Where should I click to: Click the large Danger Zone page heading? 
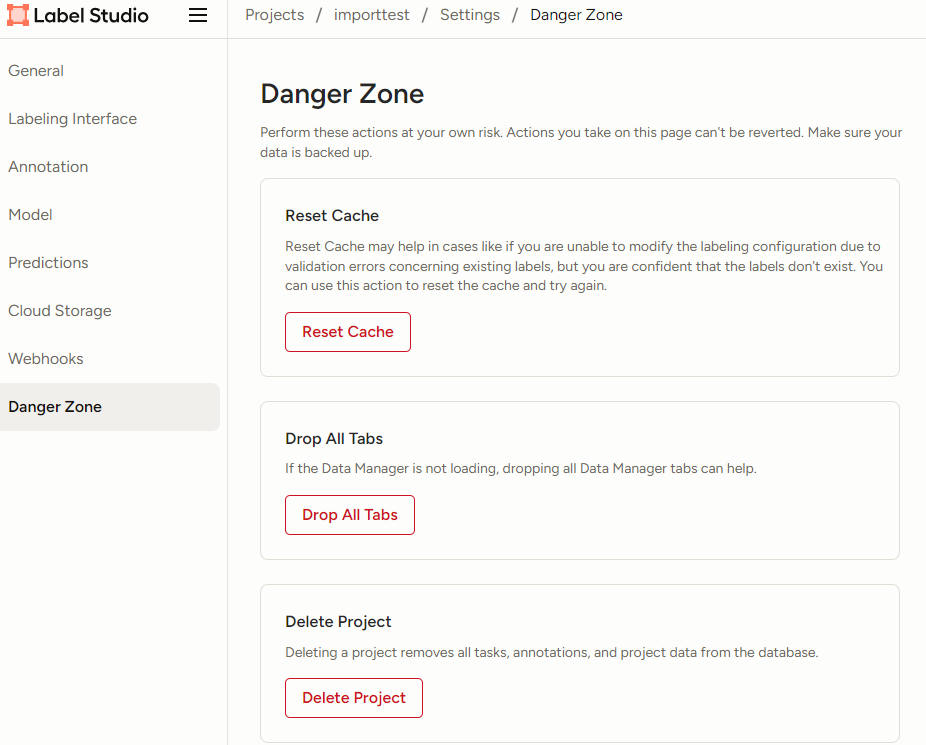[342, 94]
